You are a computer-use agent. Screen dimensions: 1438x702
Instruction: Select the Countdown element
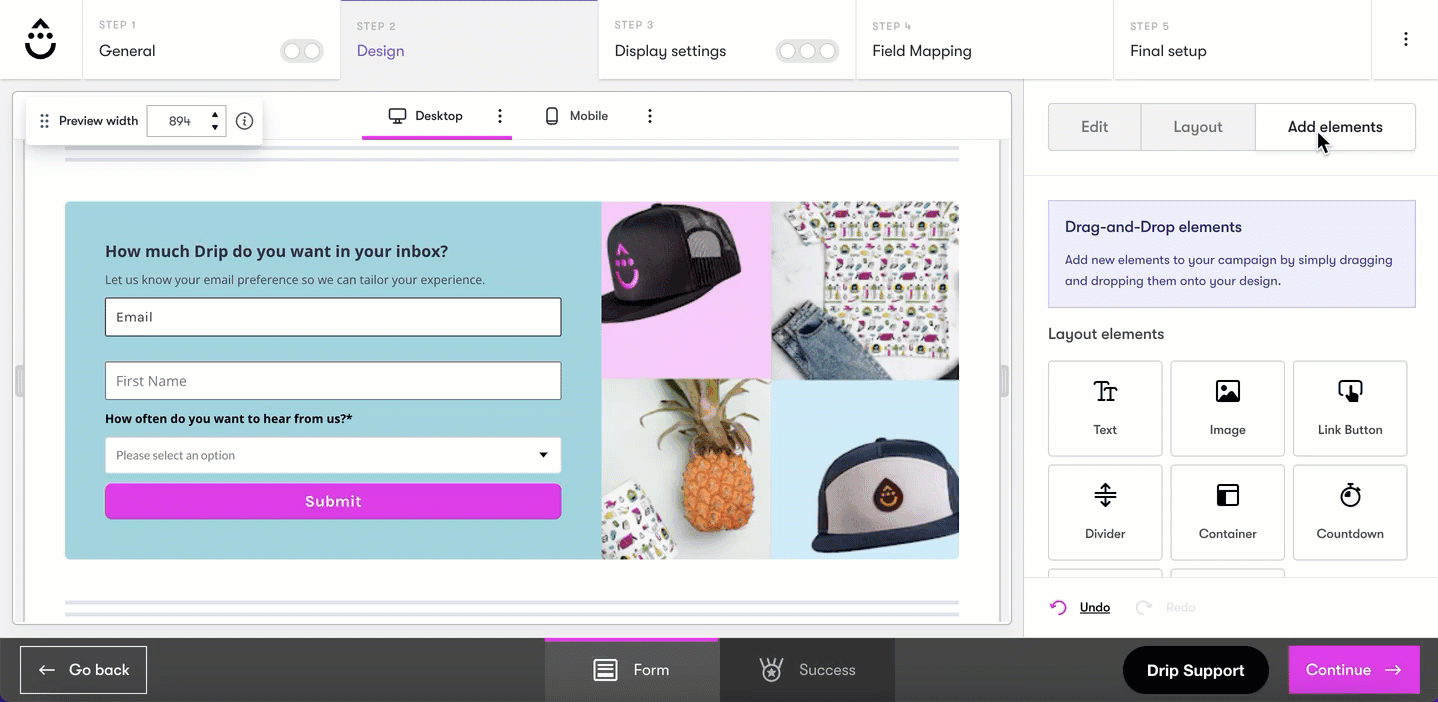coord(1350,512)
